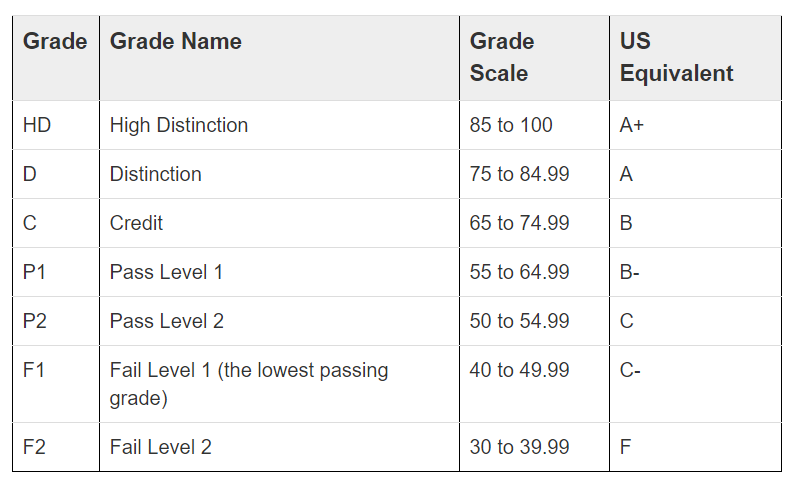Select the 50 to 54.99 cell
Screen dimensions: 798x485
[519, 321]
